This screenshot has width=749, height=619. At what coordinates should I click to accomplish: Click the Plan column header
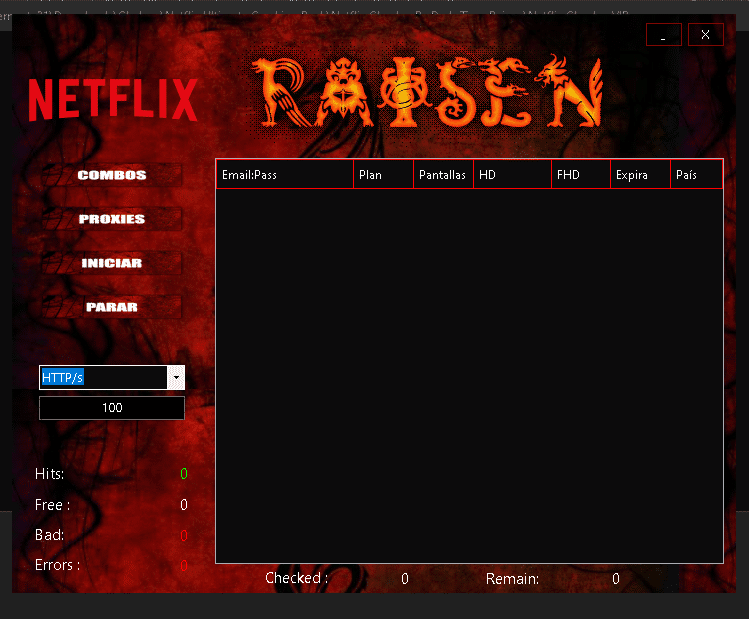click(383, 175)
